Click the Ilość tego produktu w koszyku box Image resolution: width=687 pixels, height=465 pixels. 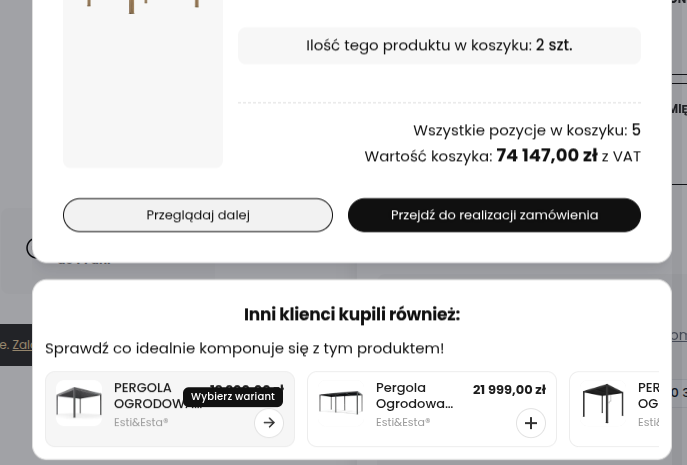pyautogui.click(x=439, y=46)
